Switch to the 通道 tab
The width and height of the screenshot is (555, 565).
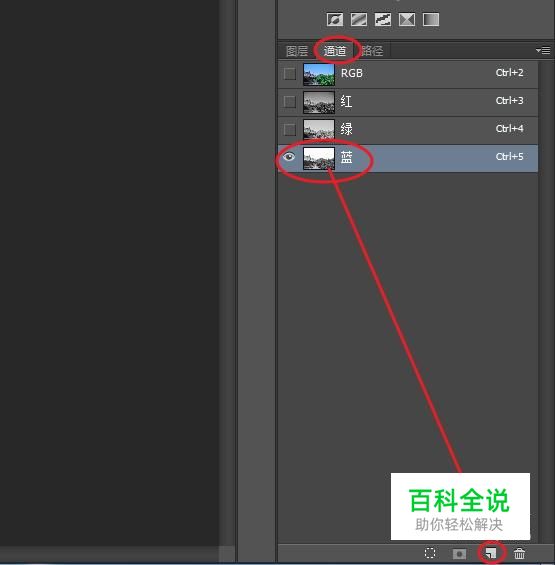[x=335, y=51]
